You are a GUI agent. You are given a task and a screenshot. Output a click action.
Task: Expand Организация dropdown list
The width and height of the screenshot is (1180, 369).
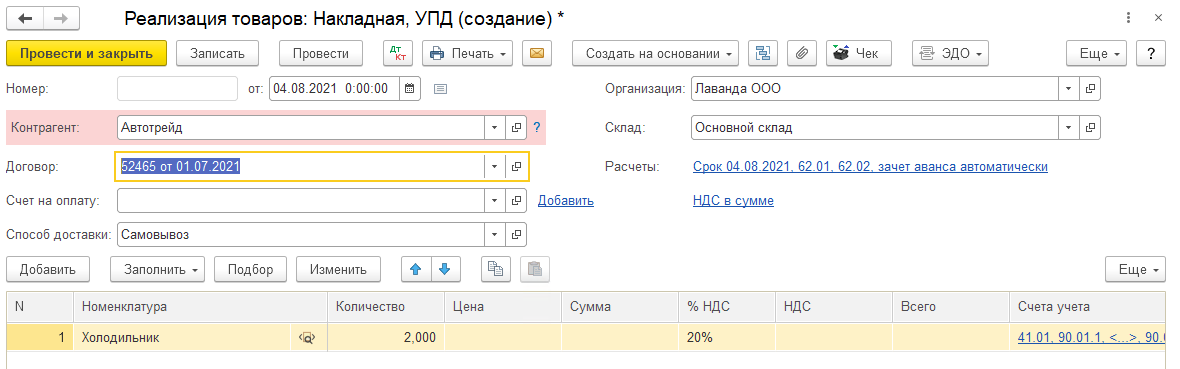1069,89
